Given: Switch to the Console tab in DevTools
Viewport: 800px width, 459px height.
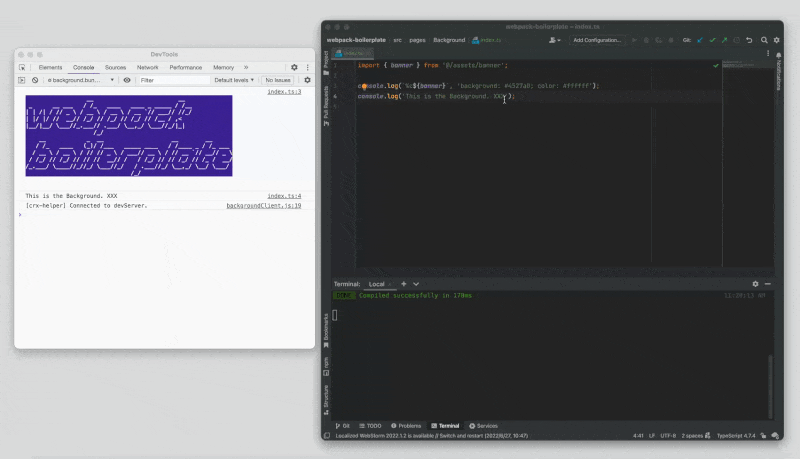Looking at the screenshot, I should click(x=83, y=67).
